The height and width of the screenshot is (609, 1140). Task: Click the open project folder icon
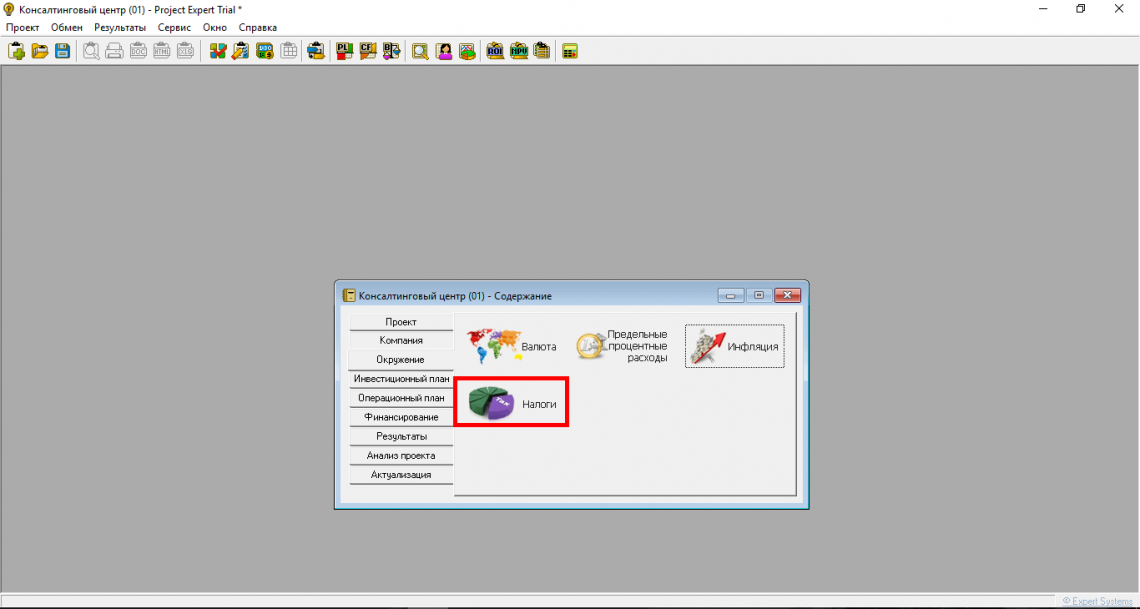pyautogui.click(x=40, y=51)
